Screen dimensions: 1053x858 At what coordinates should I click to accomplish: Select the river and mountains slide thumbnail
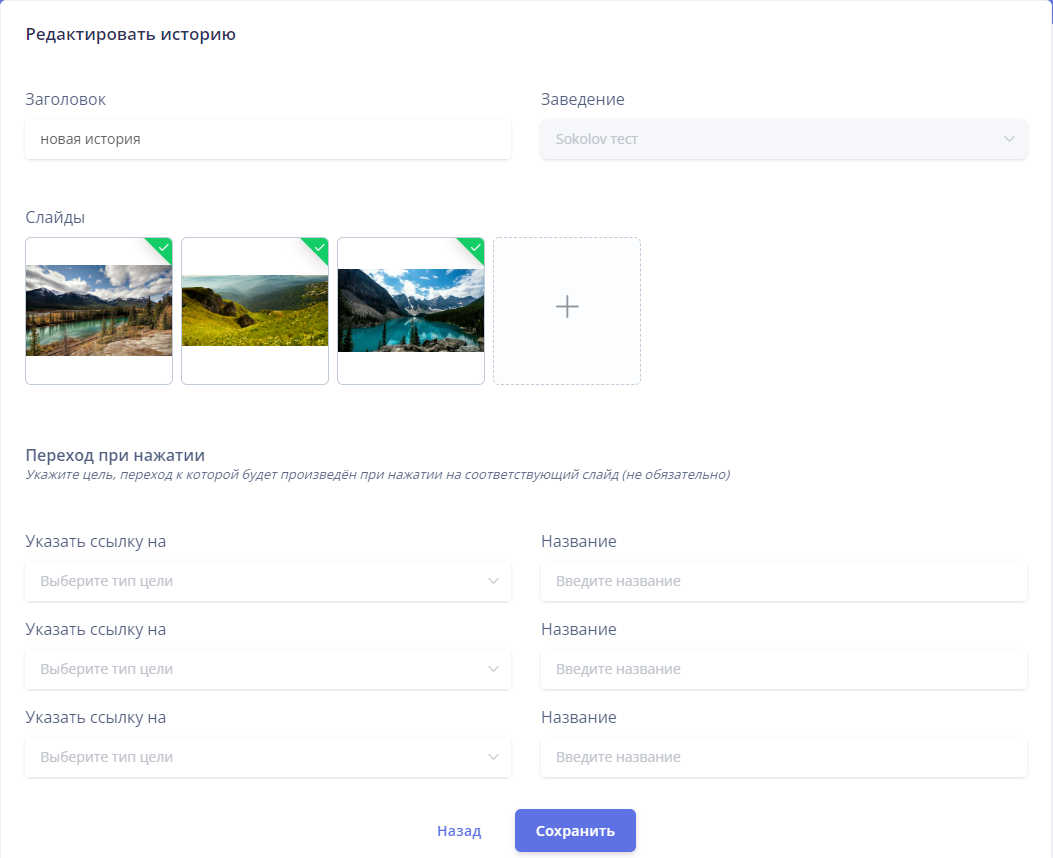[x=99, y=311]
